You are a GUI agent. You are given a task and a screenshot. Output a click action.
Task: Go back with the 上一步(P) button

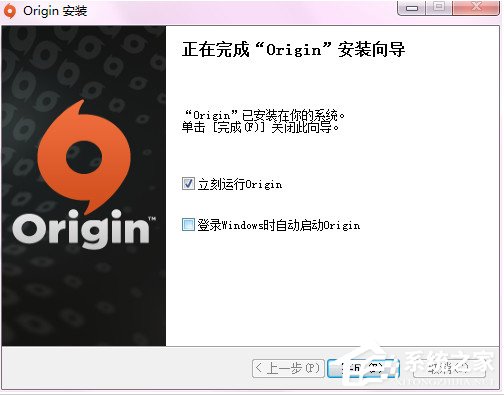tap(288, 368)
